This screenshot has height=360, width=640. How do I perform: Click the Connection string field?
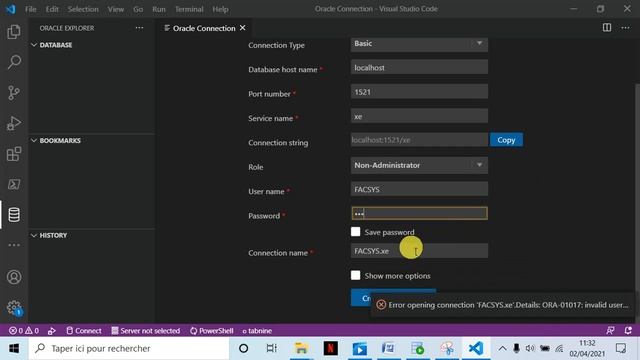[x=419, y=140]
